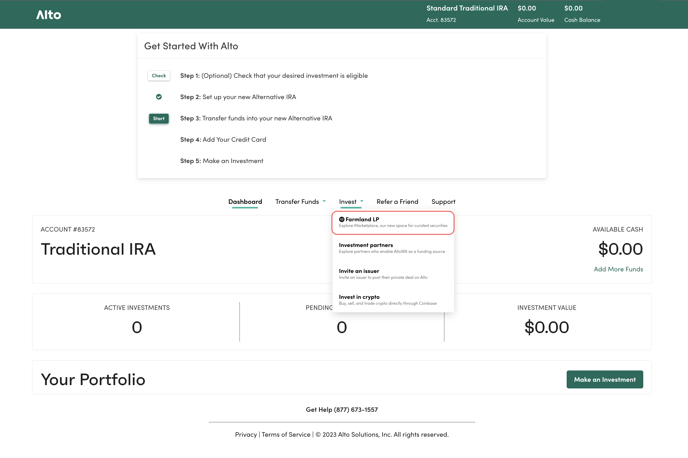This screenshot has width=688, height=458.
Task: Click the Get Started With Alto heading
Action: [191, 46]
